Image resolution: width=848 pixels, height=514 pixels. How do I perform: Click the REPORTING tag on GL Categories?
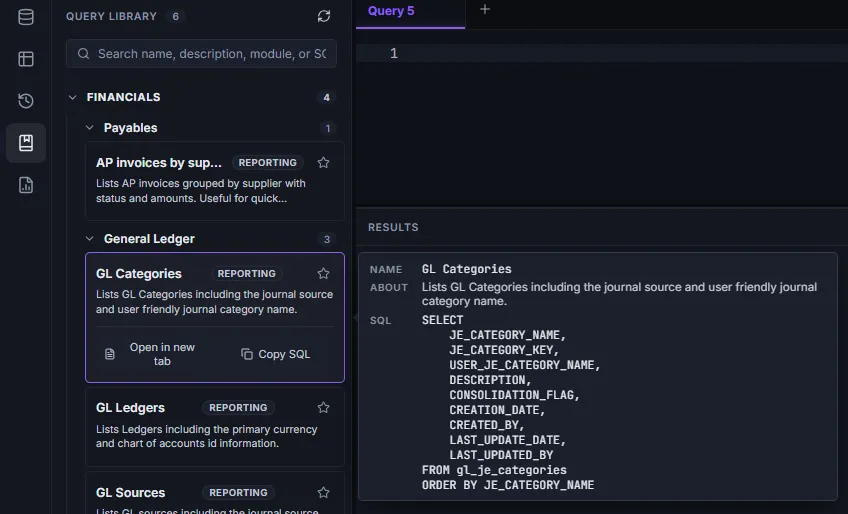pyautogui.click(x=247, y=274)
